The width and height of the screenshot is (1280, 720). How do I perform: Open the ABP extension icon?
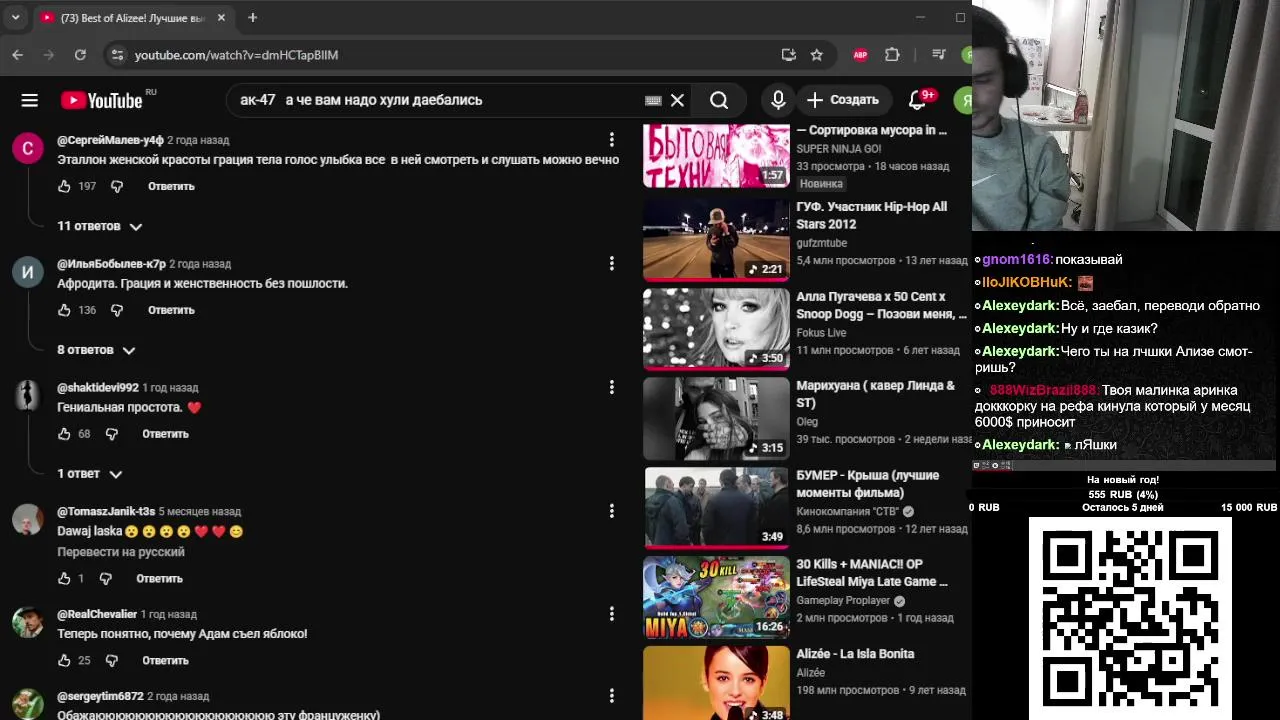point(860,55)
